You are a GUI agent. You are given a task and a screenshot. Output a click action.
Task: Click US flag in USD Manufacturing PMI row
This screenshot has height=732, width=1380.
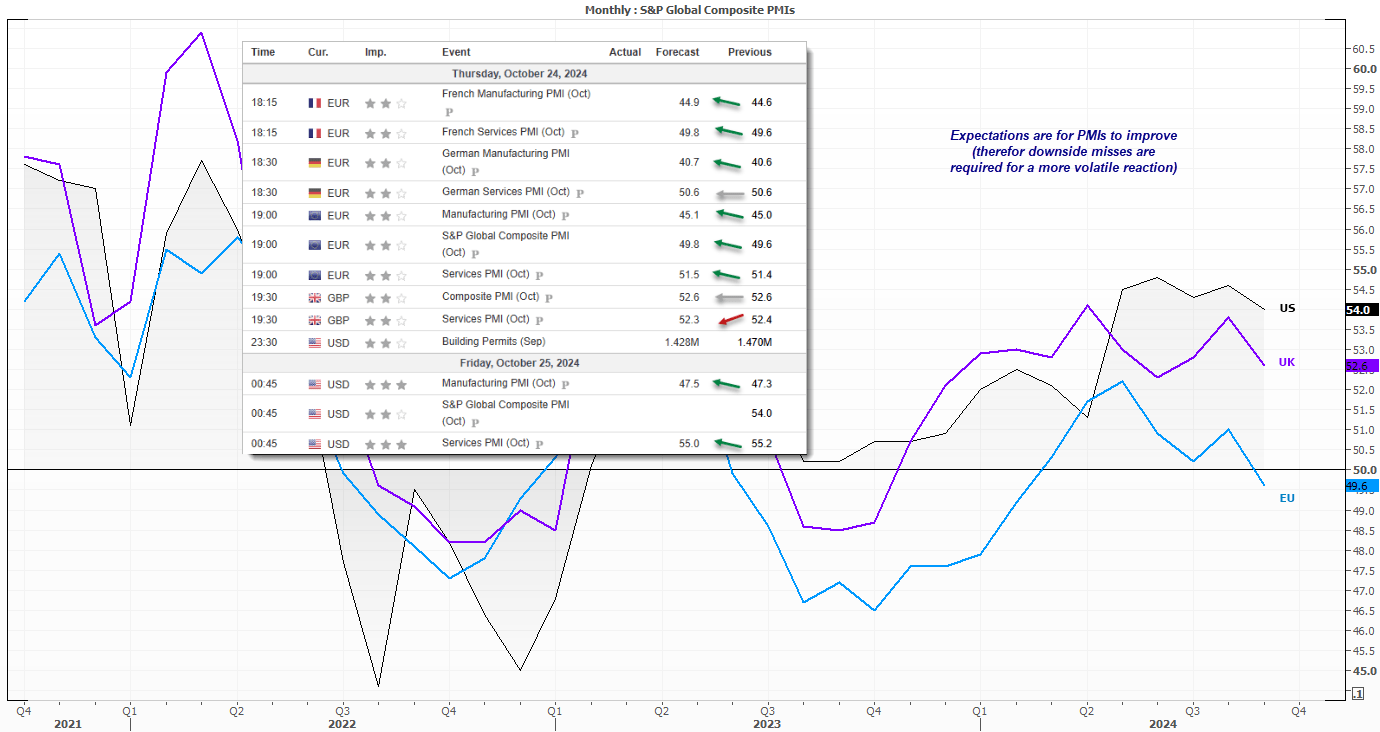tap(314, 384)
